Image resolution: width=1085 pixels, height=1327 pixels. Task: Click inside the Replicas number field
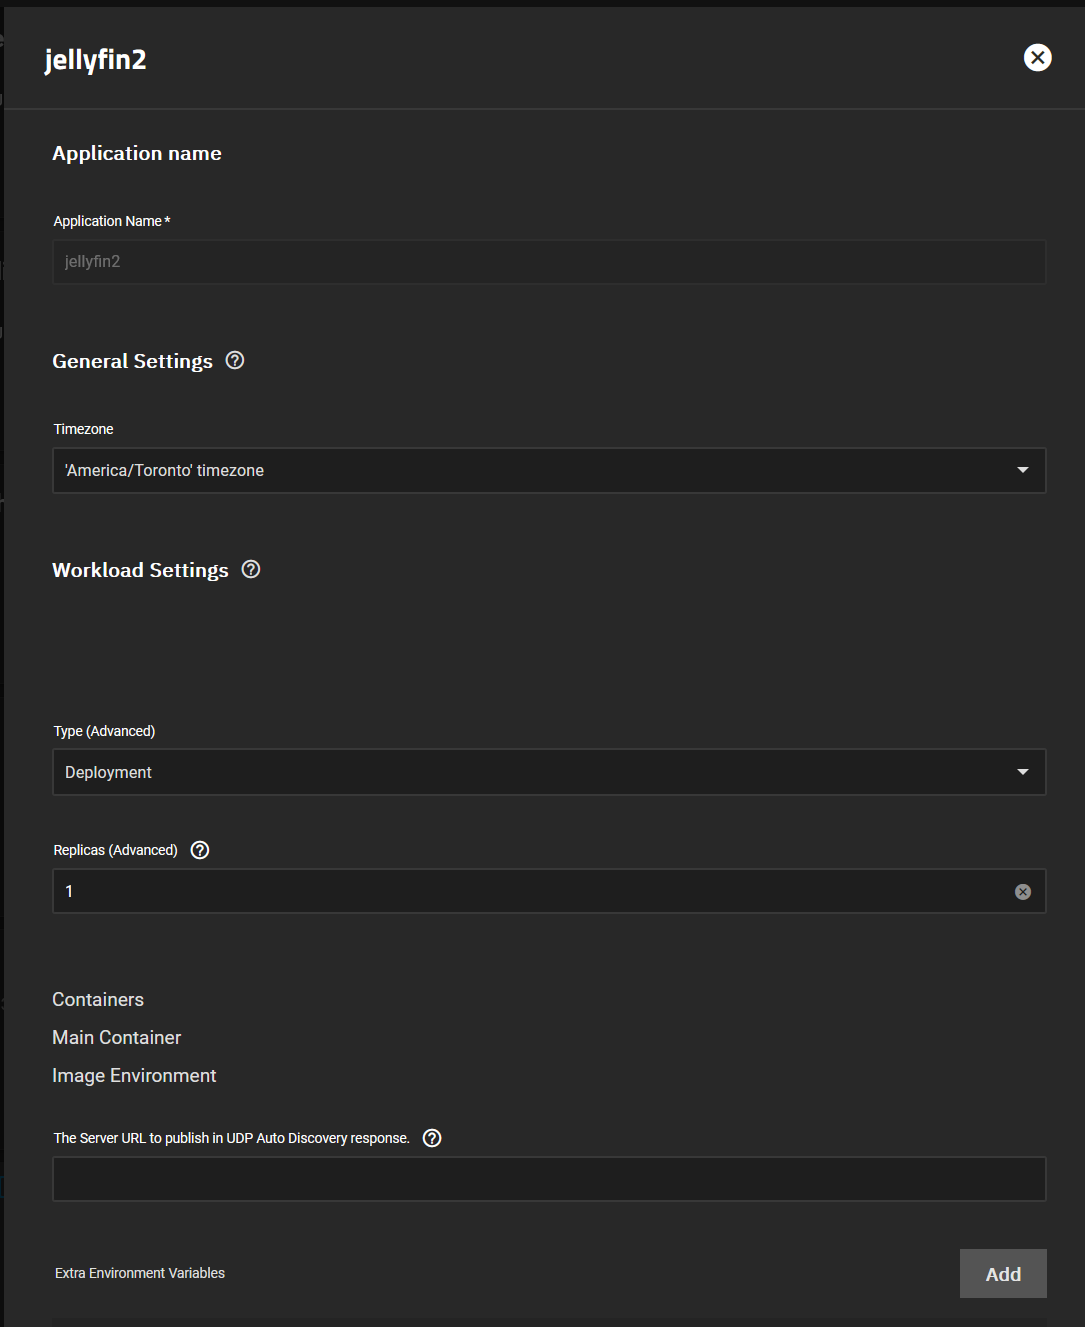500,891
